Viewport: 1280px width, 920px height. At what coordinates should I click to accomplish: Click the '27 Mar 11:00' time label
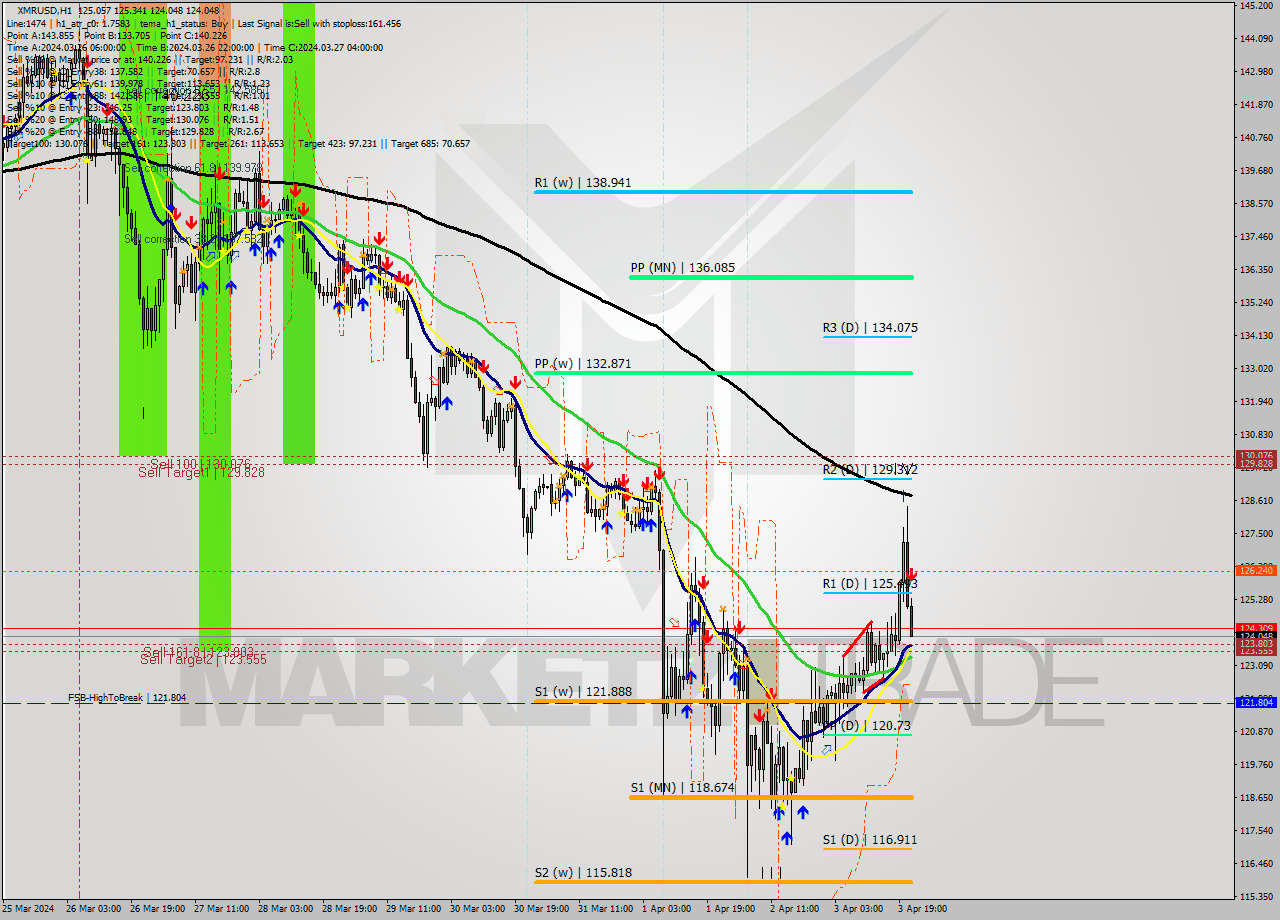[221, 910]
